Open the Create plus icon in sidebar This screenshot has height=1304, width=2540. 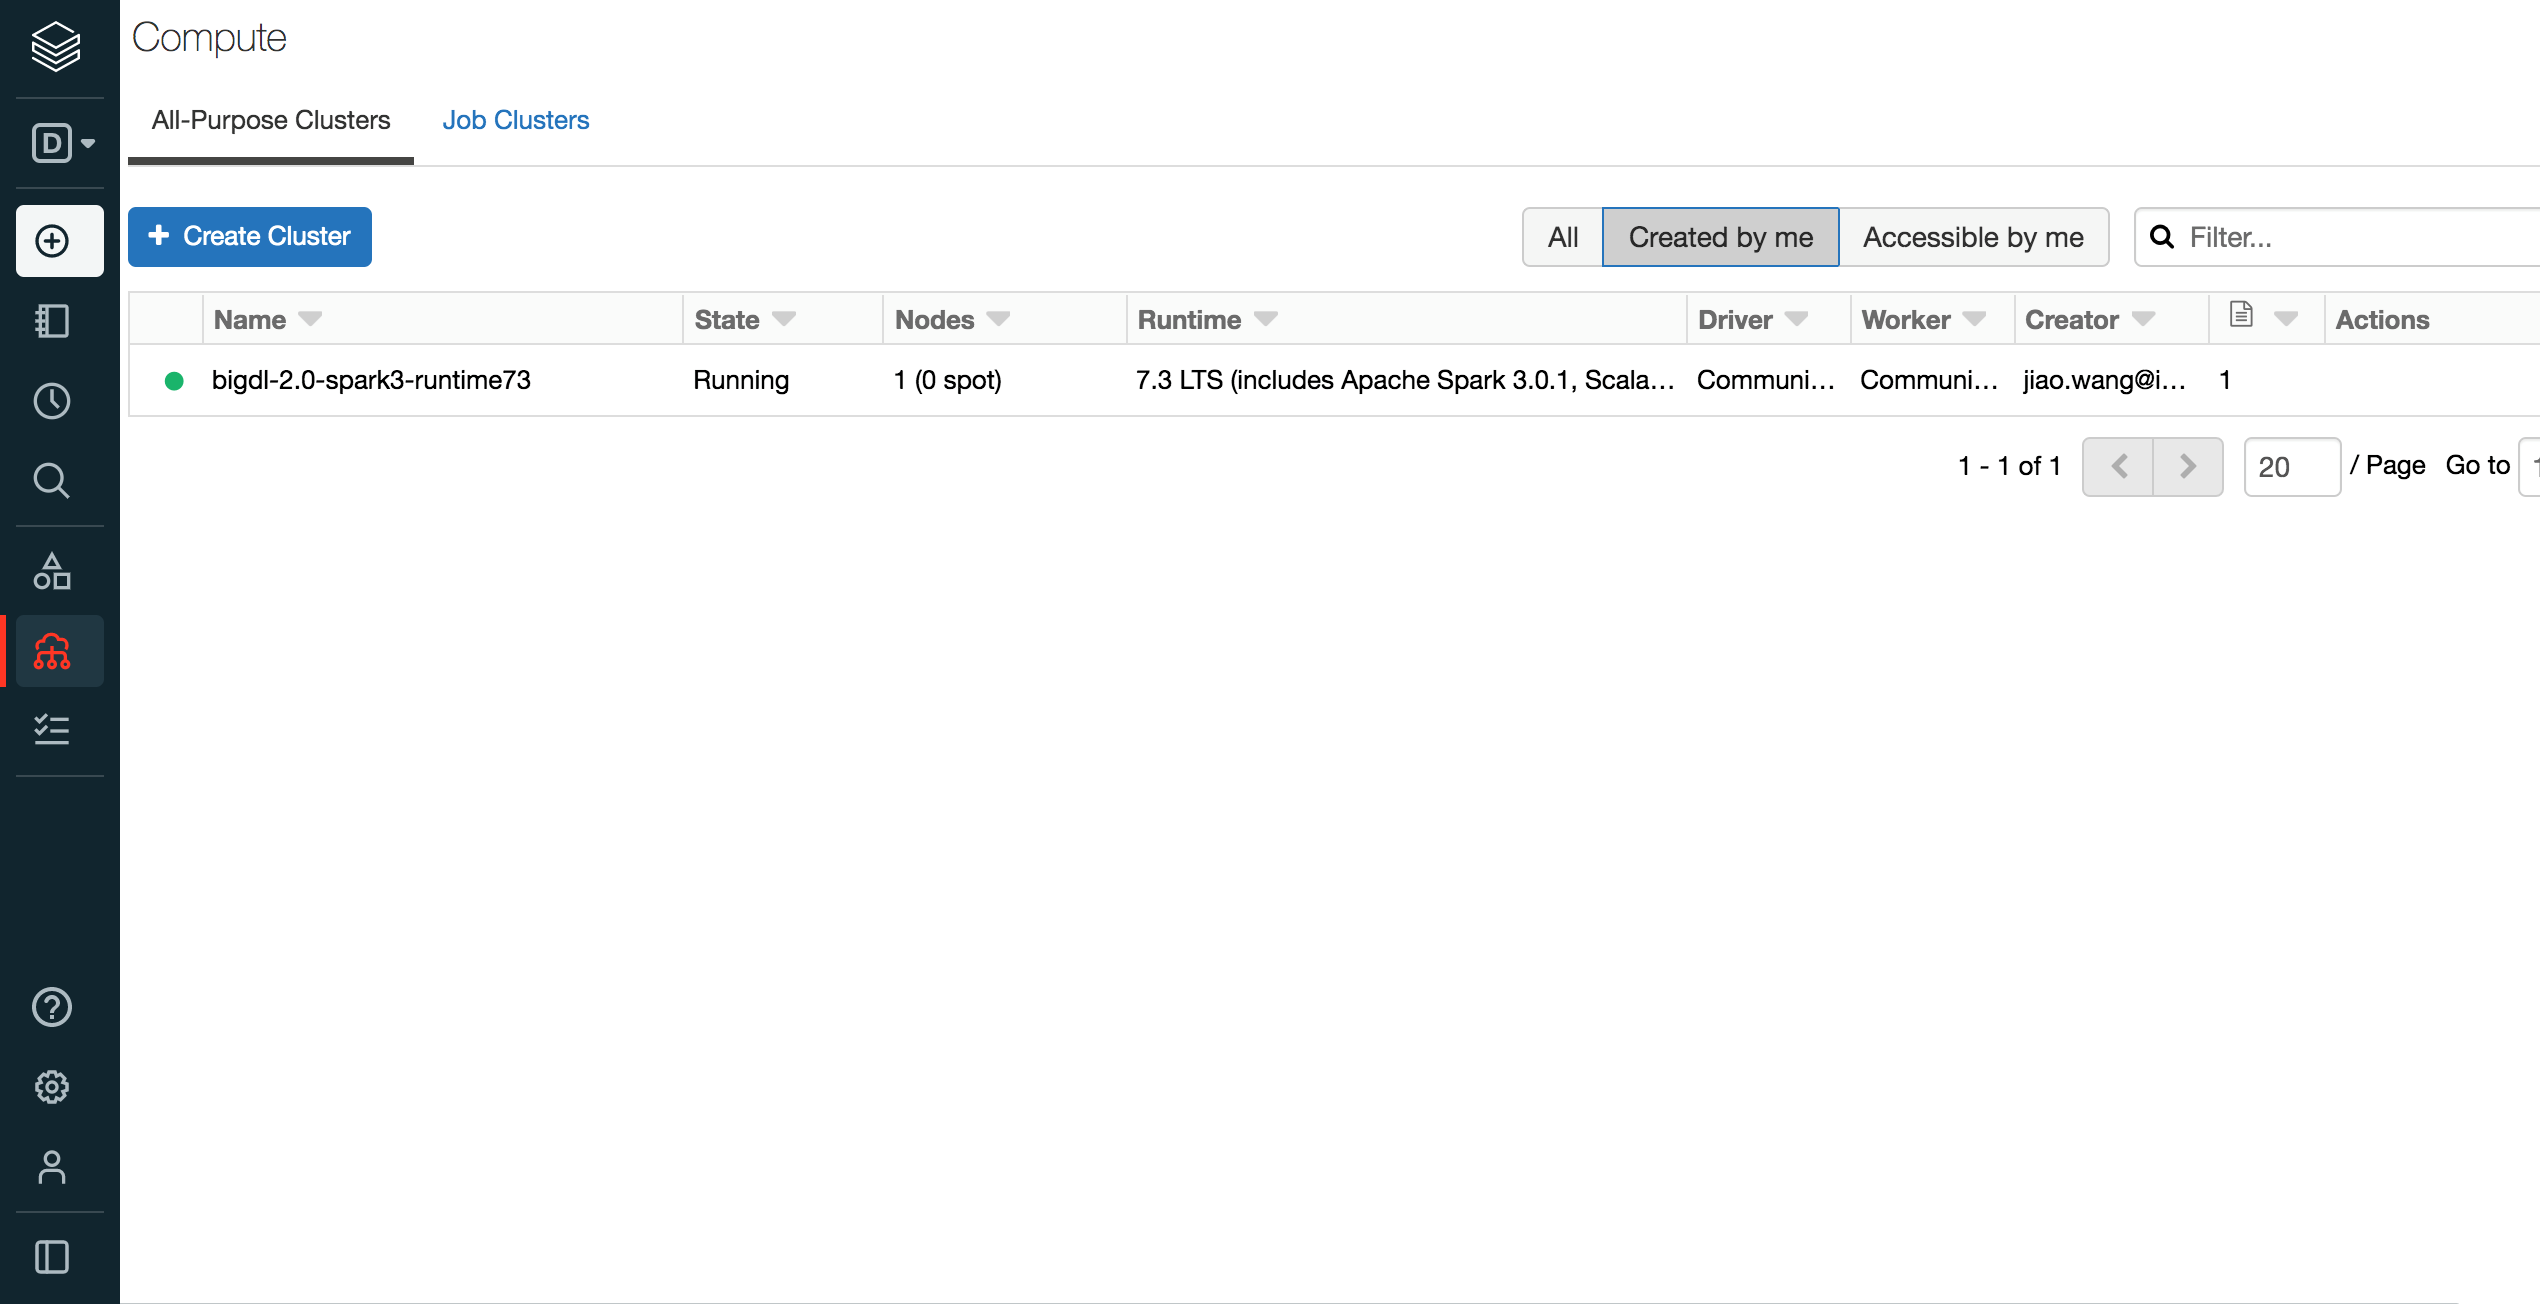tap(53, 241)
